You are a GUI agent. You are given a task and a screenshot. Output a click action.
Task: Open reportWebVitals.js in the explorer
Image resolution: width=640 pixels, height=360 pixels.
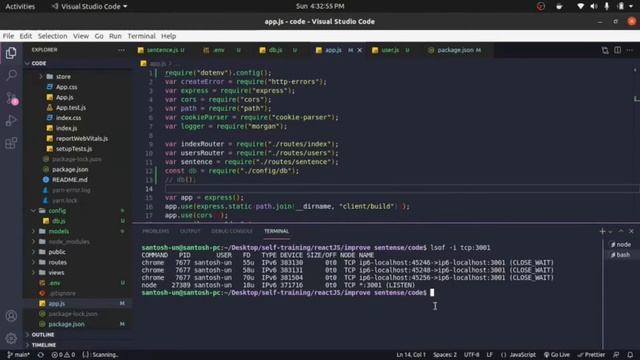tap(82, 139)
